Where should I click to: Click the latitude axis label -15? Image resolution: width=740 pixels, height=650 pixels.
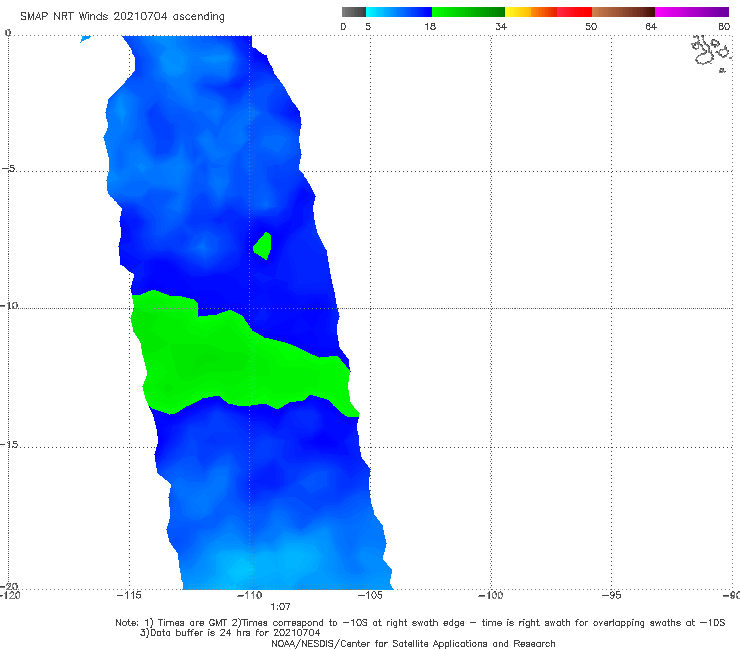pyautogui.click(x=9, y=445)
